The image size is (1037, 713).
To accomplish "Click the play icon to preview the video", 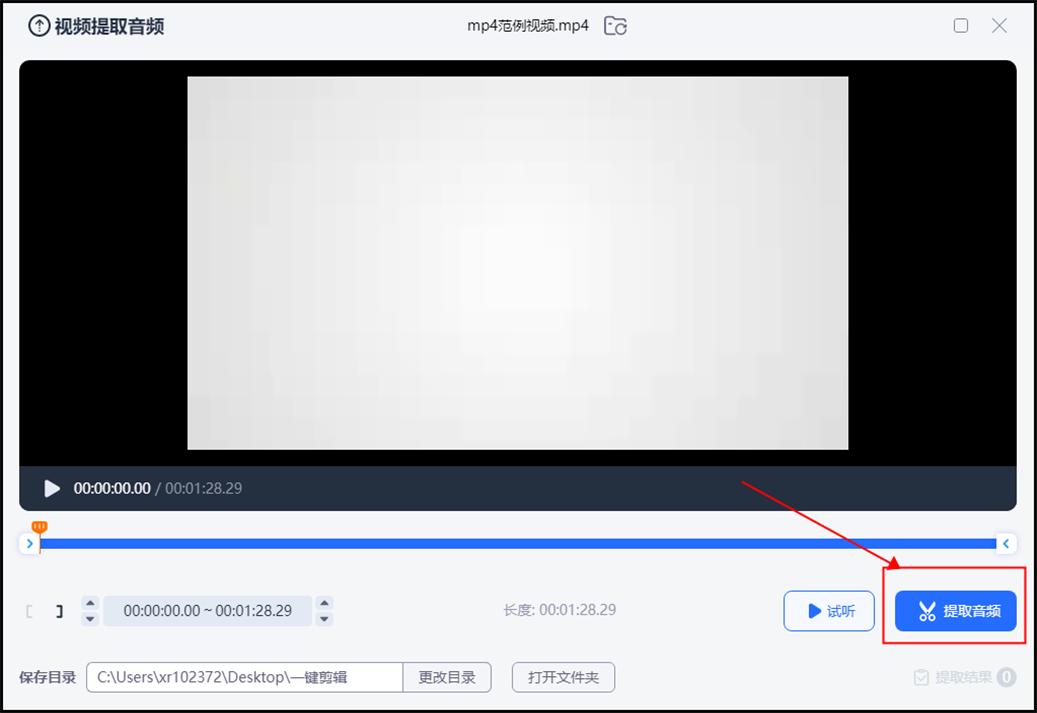I will click(x=51, y=488).
